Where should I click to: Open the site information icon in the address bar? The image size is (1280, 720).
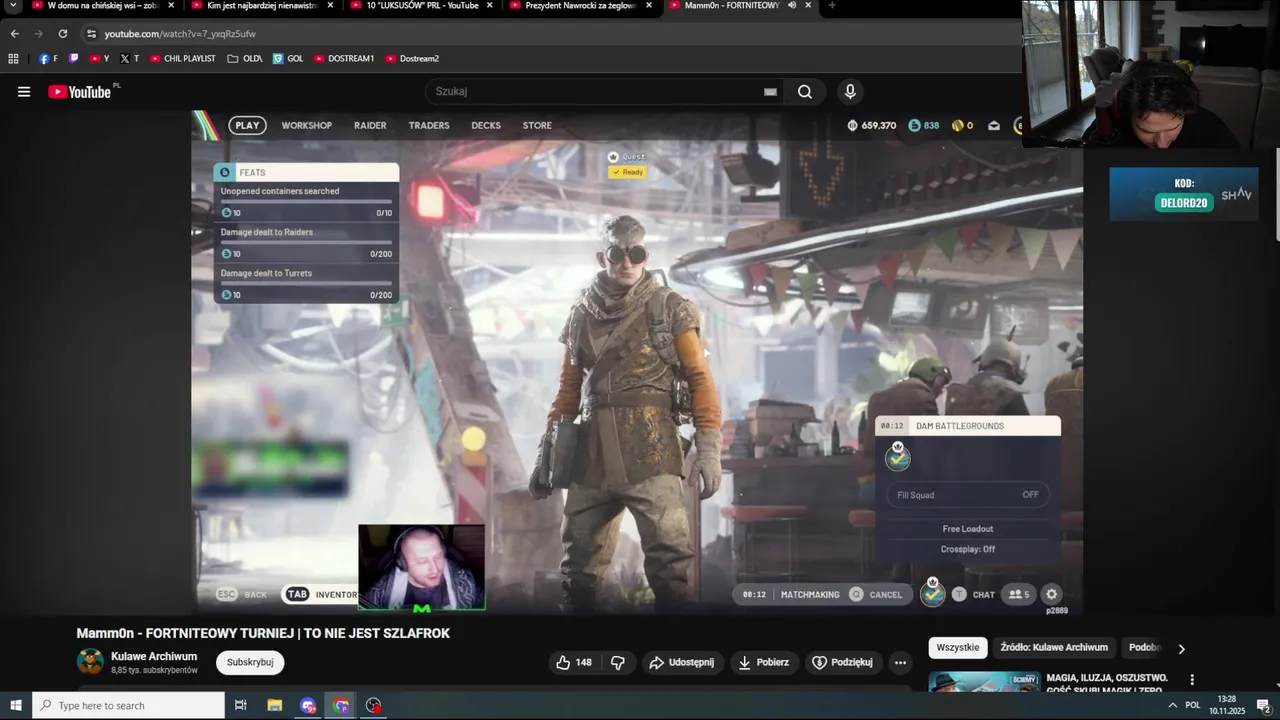pos(91,34)
